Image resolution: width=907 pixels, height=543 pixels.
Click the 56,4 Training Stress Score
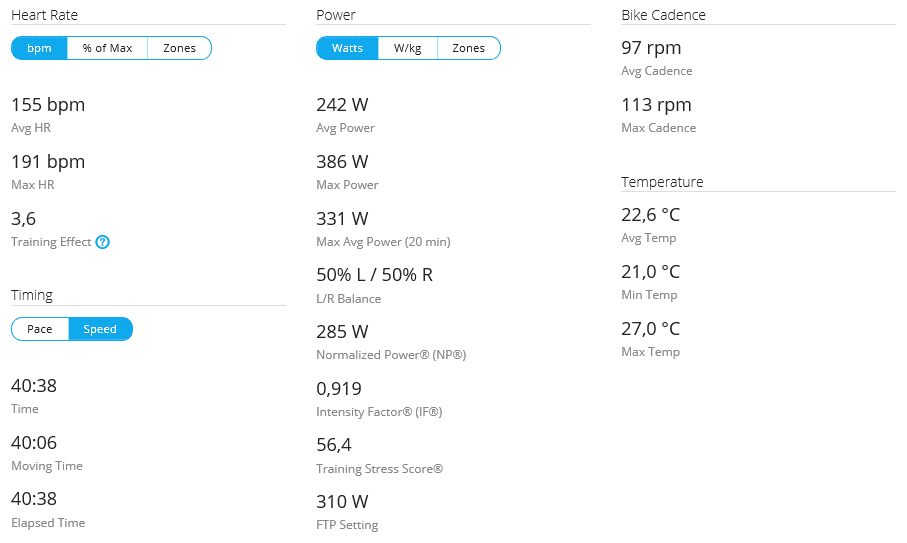click(x=334, y=445)
